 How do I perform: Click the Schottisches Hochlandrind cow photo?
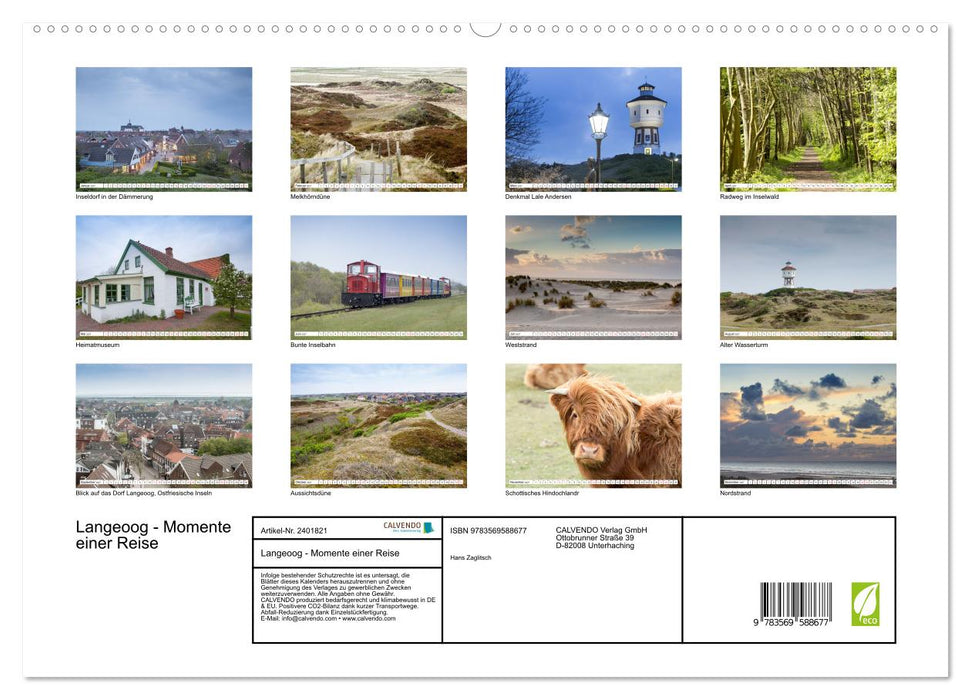coord(593,426)
